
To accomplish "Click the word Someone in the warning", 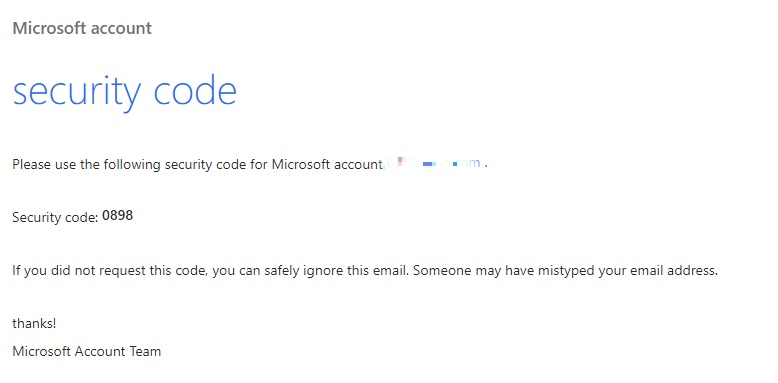I will (439, 271).
